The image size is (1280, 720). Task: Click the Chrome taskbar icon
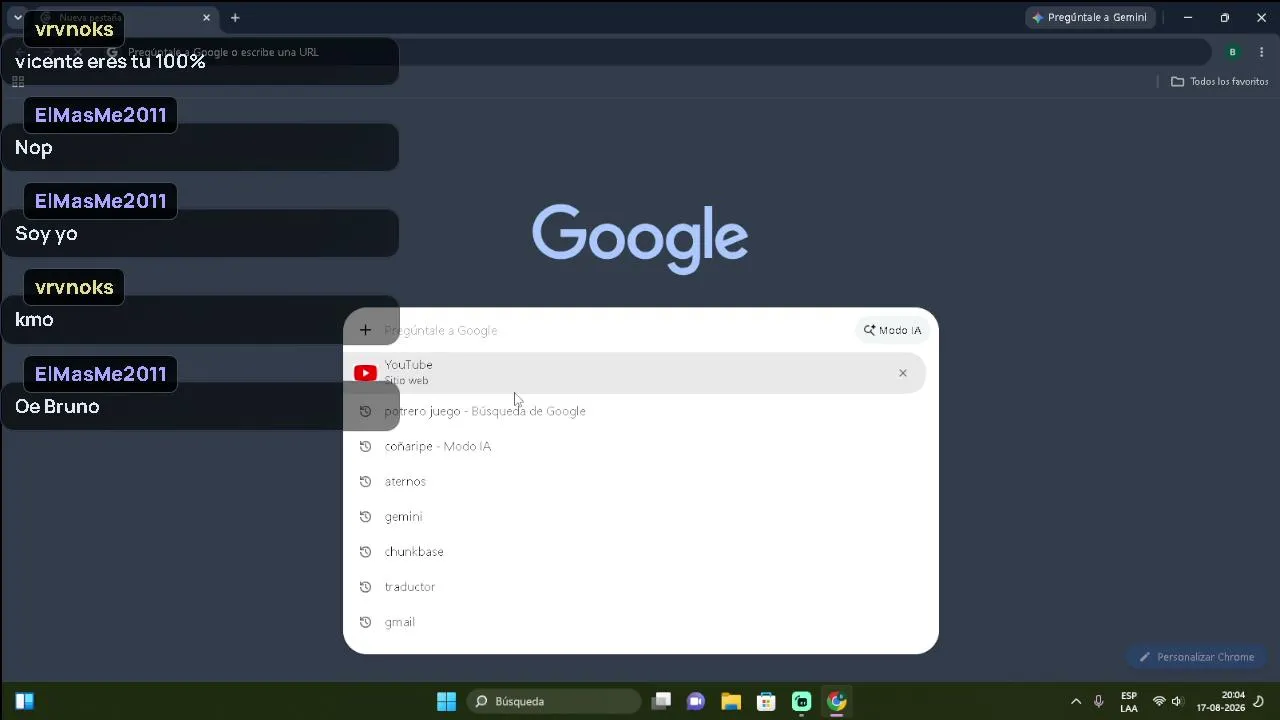(837, 701)
